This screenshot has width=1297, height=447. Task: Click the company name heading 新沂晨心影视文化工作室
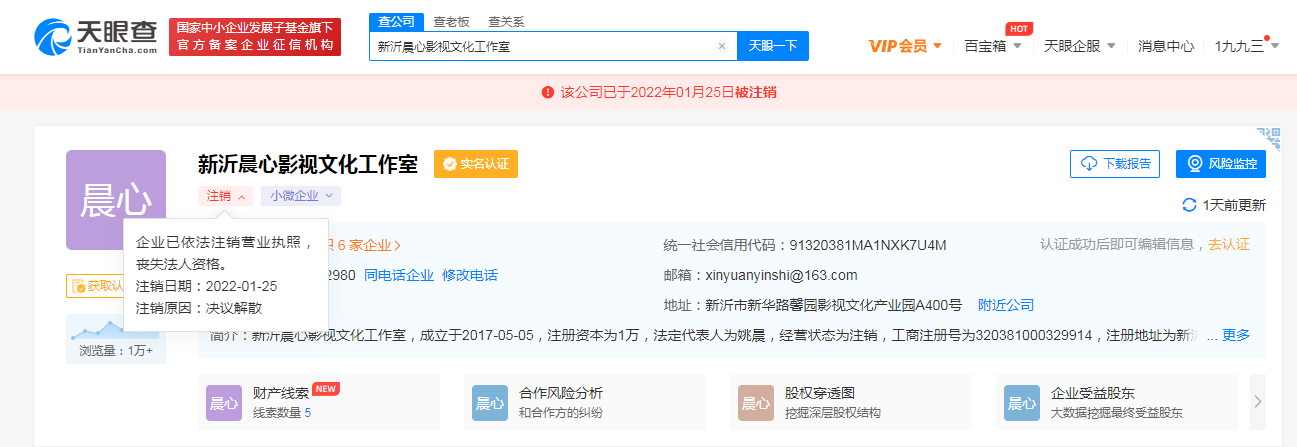[x=308, y=164]
